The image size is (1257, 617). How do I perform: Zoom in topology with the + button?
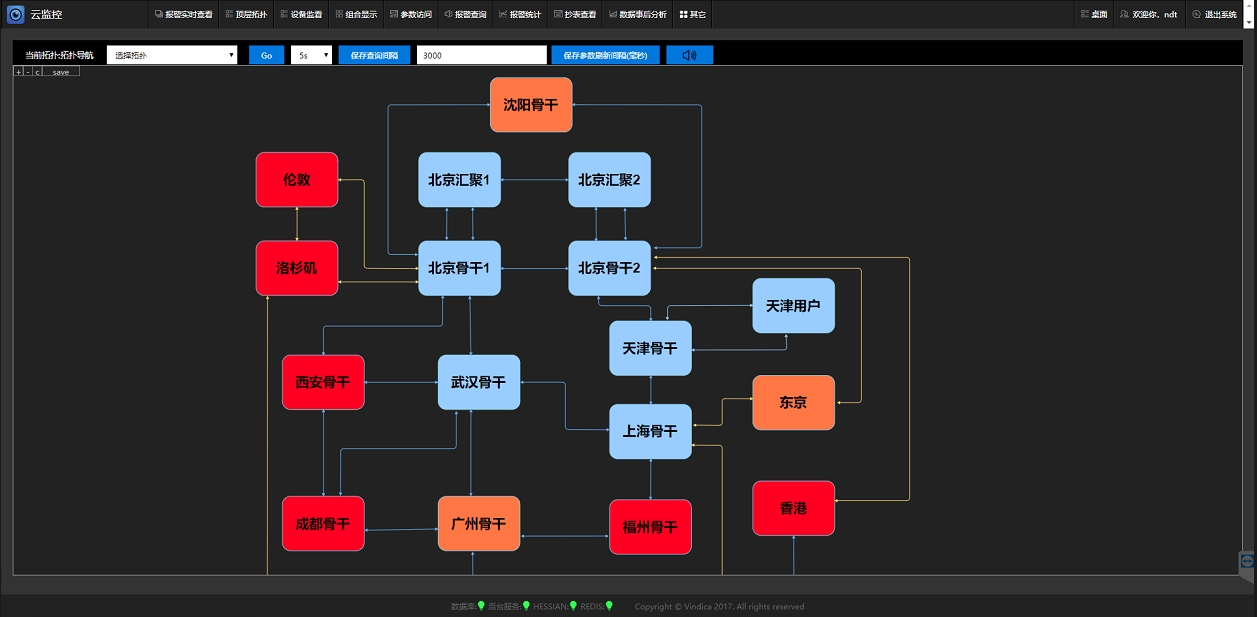pyautogui.click(x=18, y=72)
